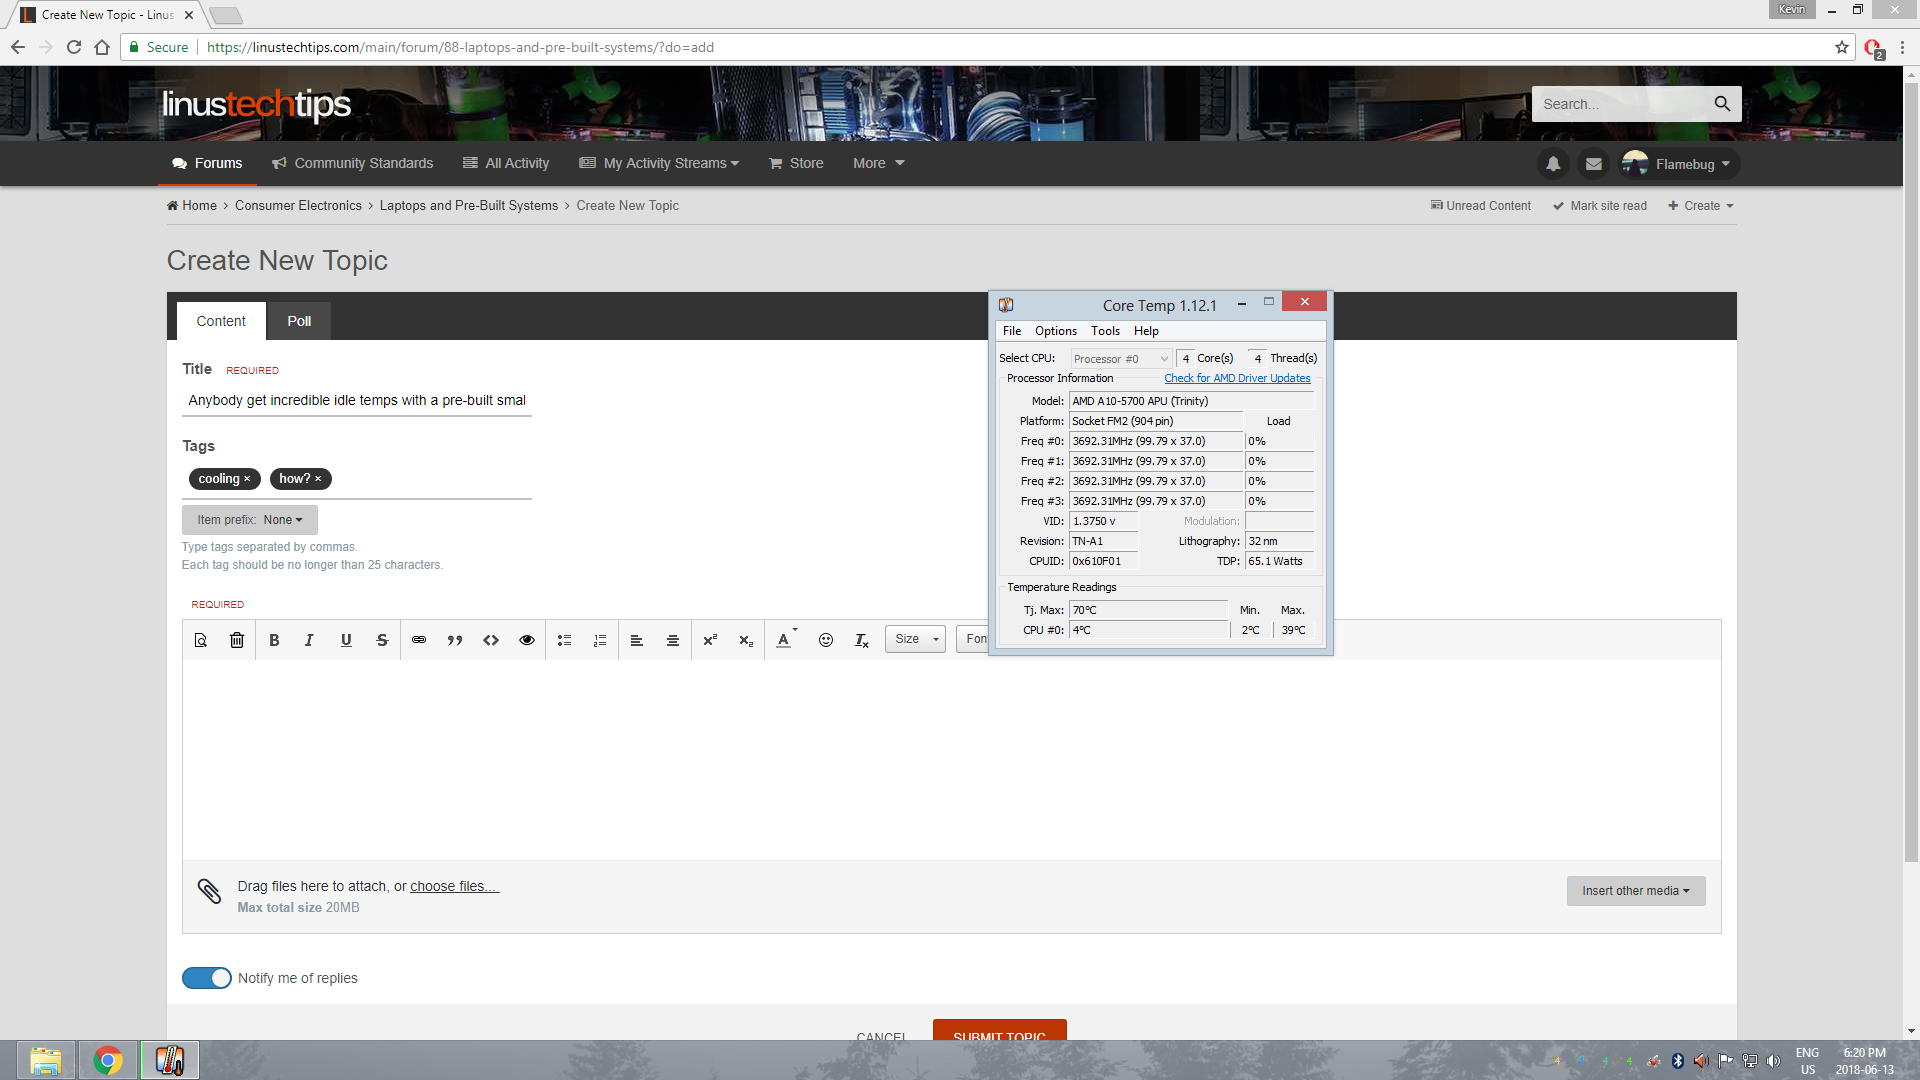The width and height of the screenshot is (1920, 1080).
Task: Open Item prefix None dropdown
Action: click(x=250, y=520)
